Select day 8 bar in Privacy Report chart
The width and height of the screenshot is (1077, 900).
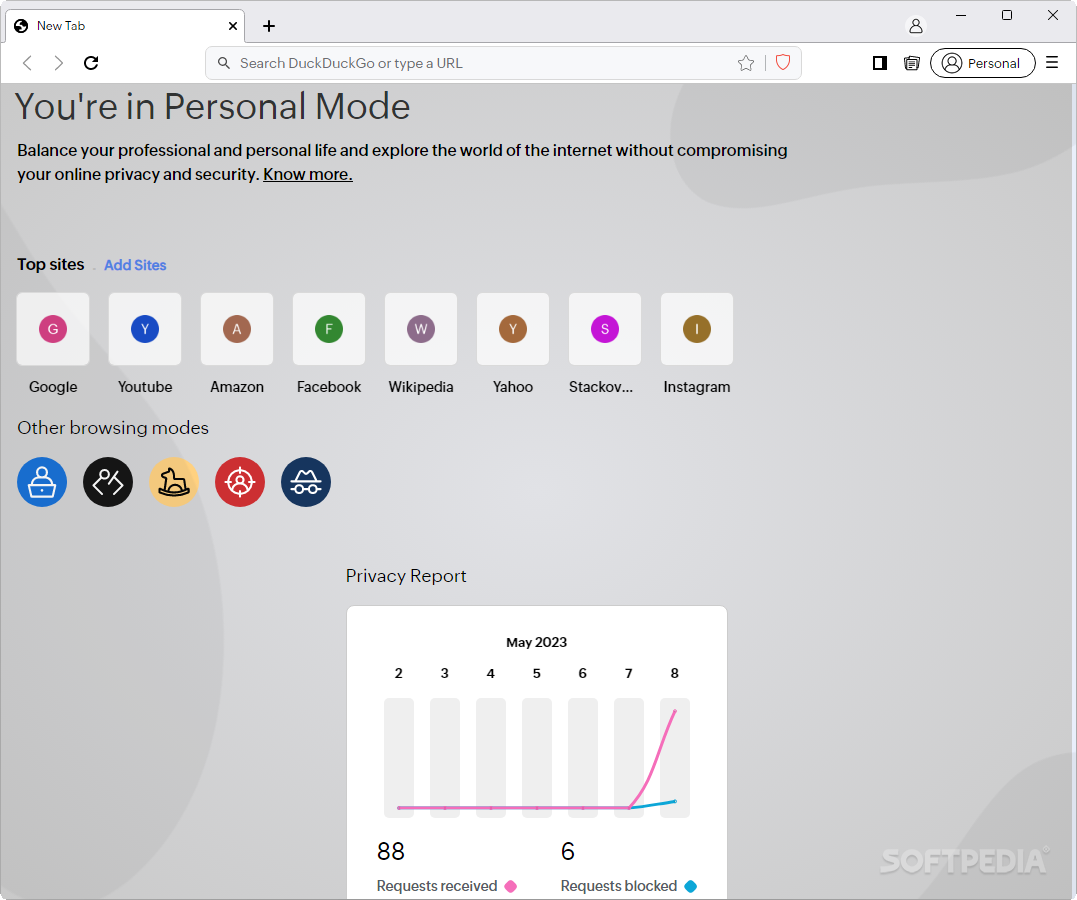point(674,758)
